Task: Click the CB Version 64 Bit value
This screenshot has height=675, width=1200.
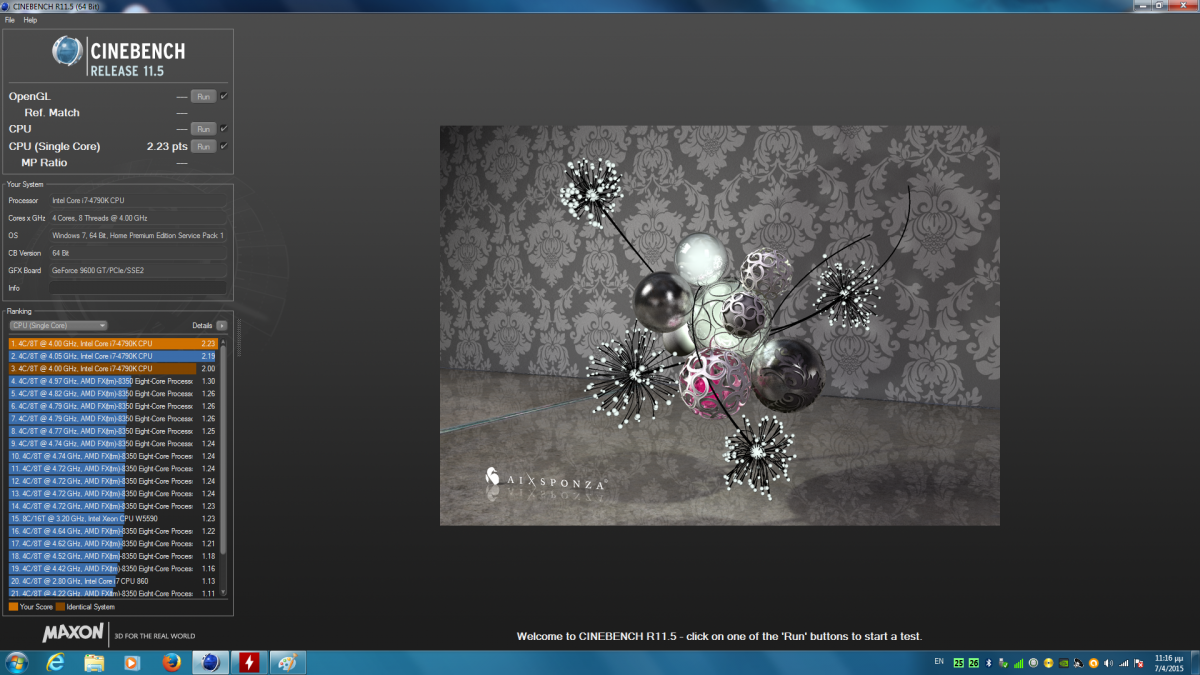Action: (x=138, y=253)
